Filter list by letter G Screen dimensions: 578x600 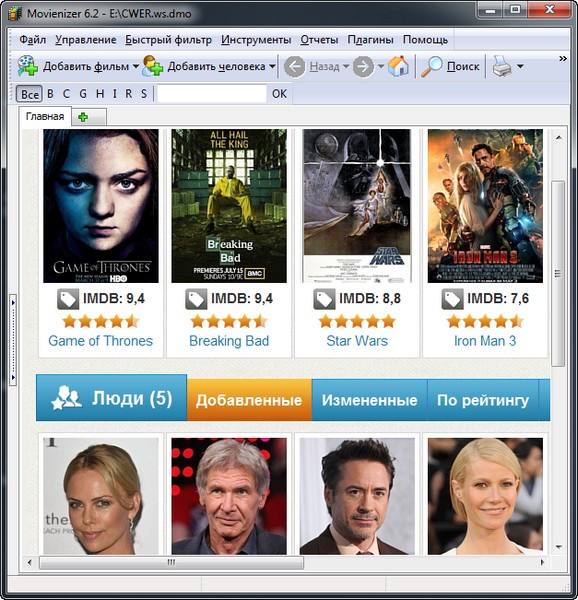[83, 94]
